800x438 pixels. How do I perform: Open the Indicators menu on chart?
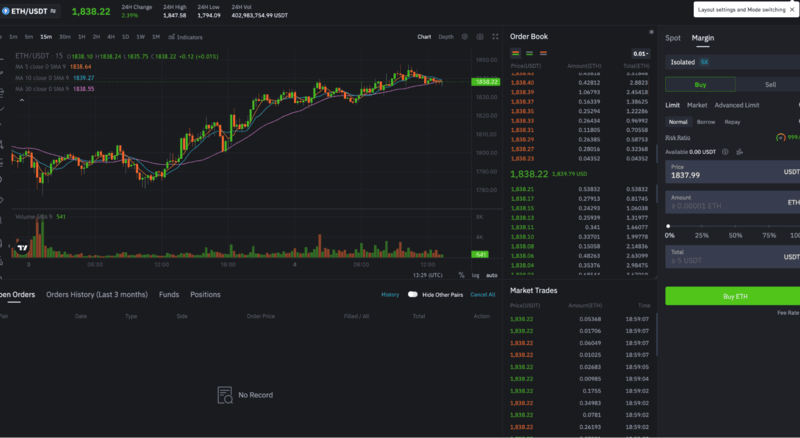(x=186, y=37)
